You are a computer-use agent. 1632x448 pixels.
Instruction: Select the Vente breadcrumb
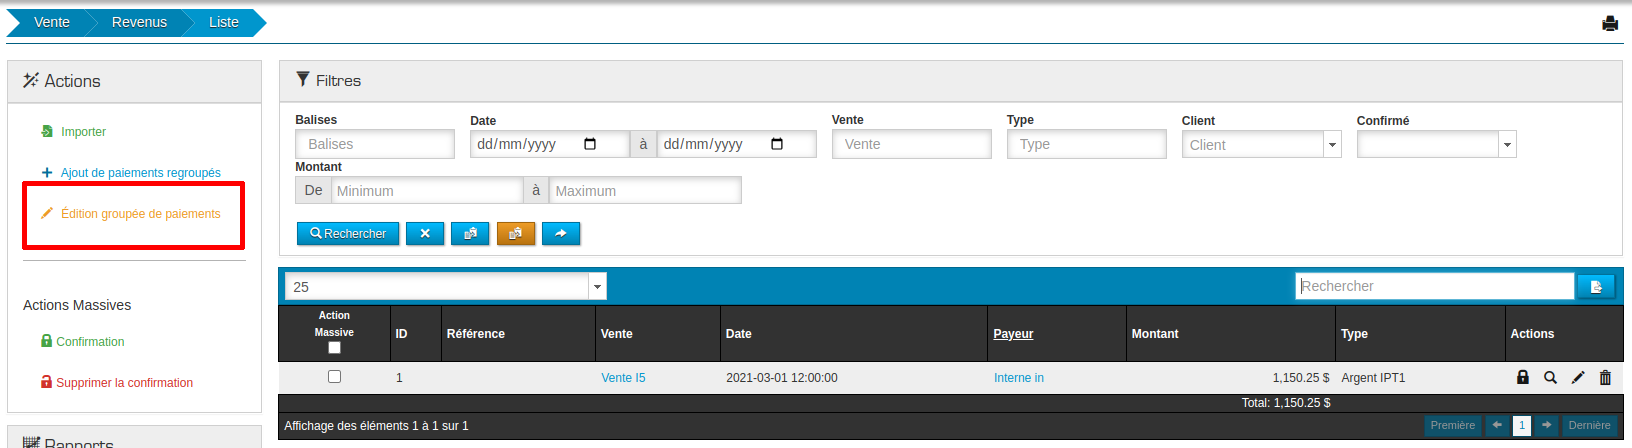click(52, 22)
